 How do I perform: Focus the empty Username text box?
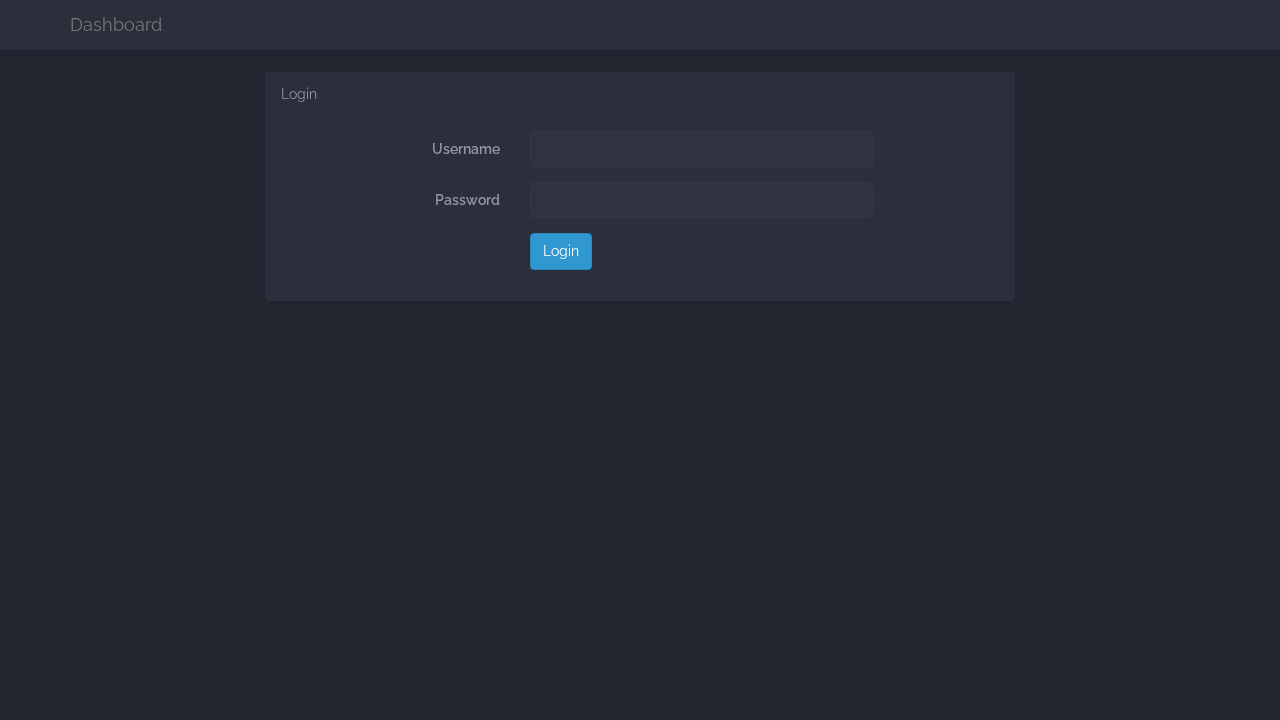click(x=701, y=148)
